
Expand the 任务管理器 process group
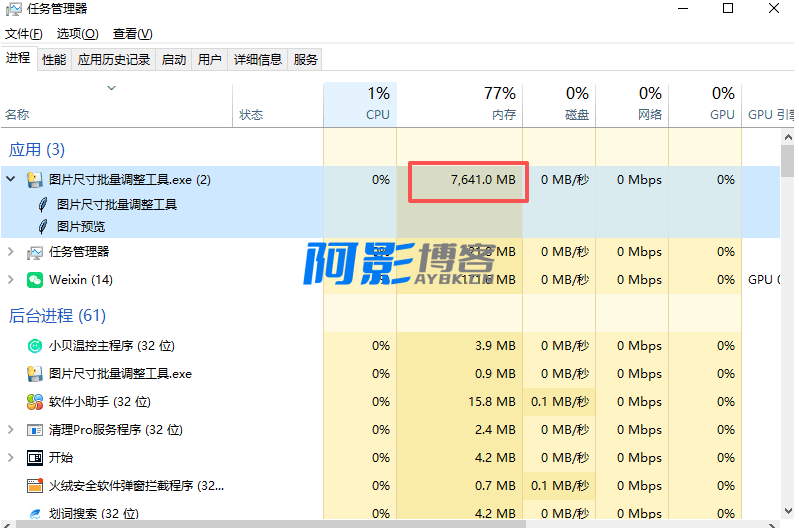[x=11, y=252]
